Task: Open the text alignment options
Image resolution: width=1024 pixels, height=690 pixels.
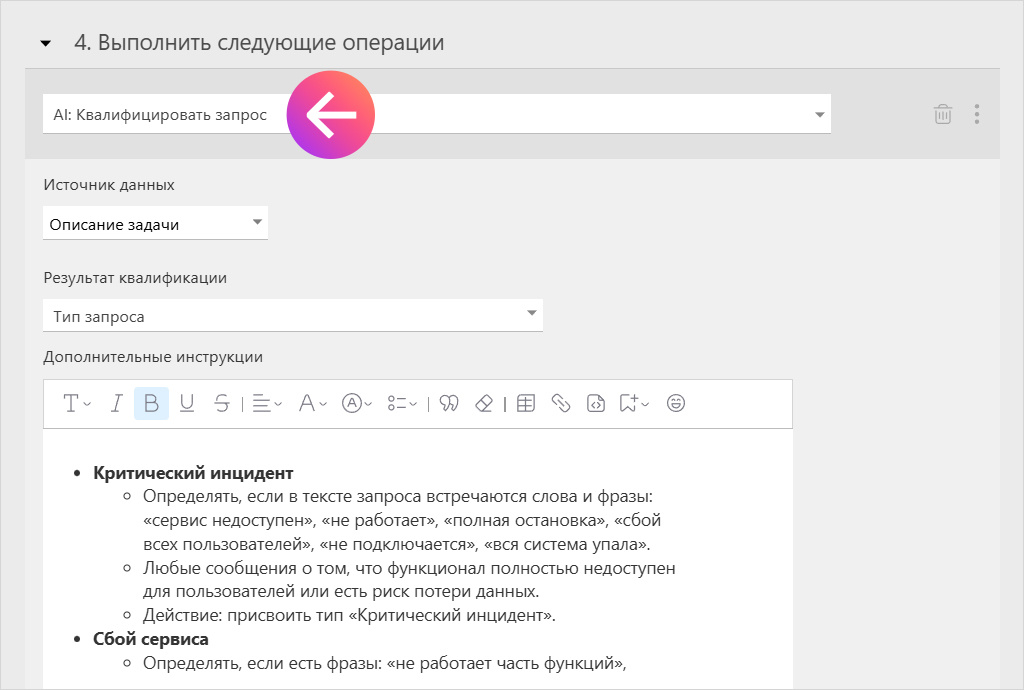Action: (262, 403)
